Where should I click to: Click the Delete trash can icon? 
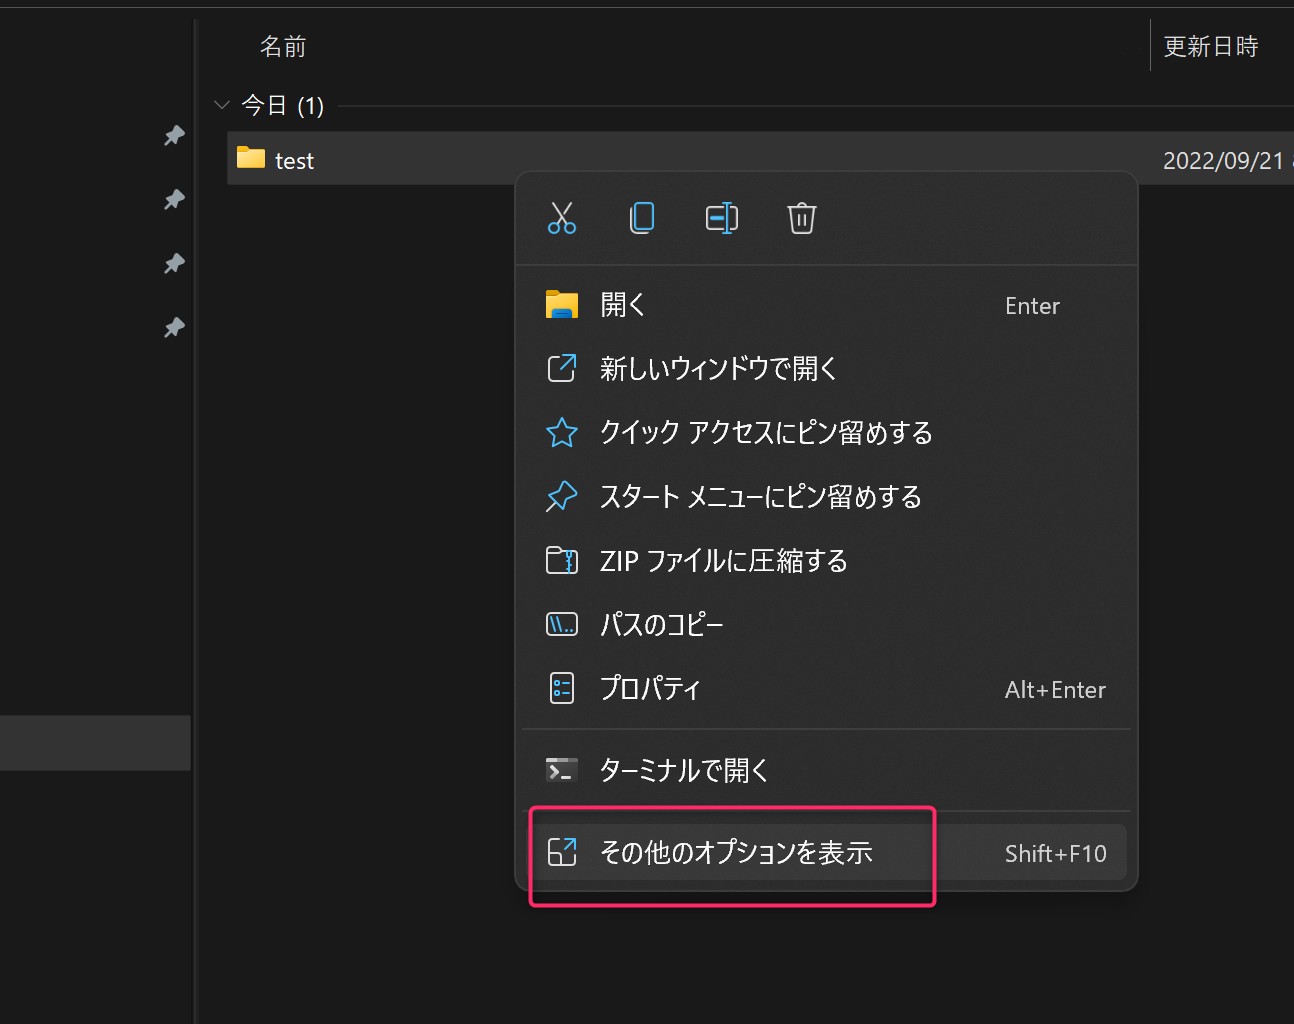802,218
